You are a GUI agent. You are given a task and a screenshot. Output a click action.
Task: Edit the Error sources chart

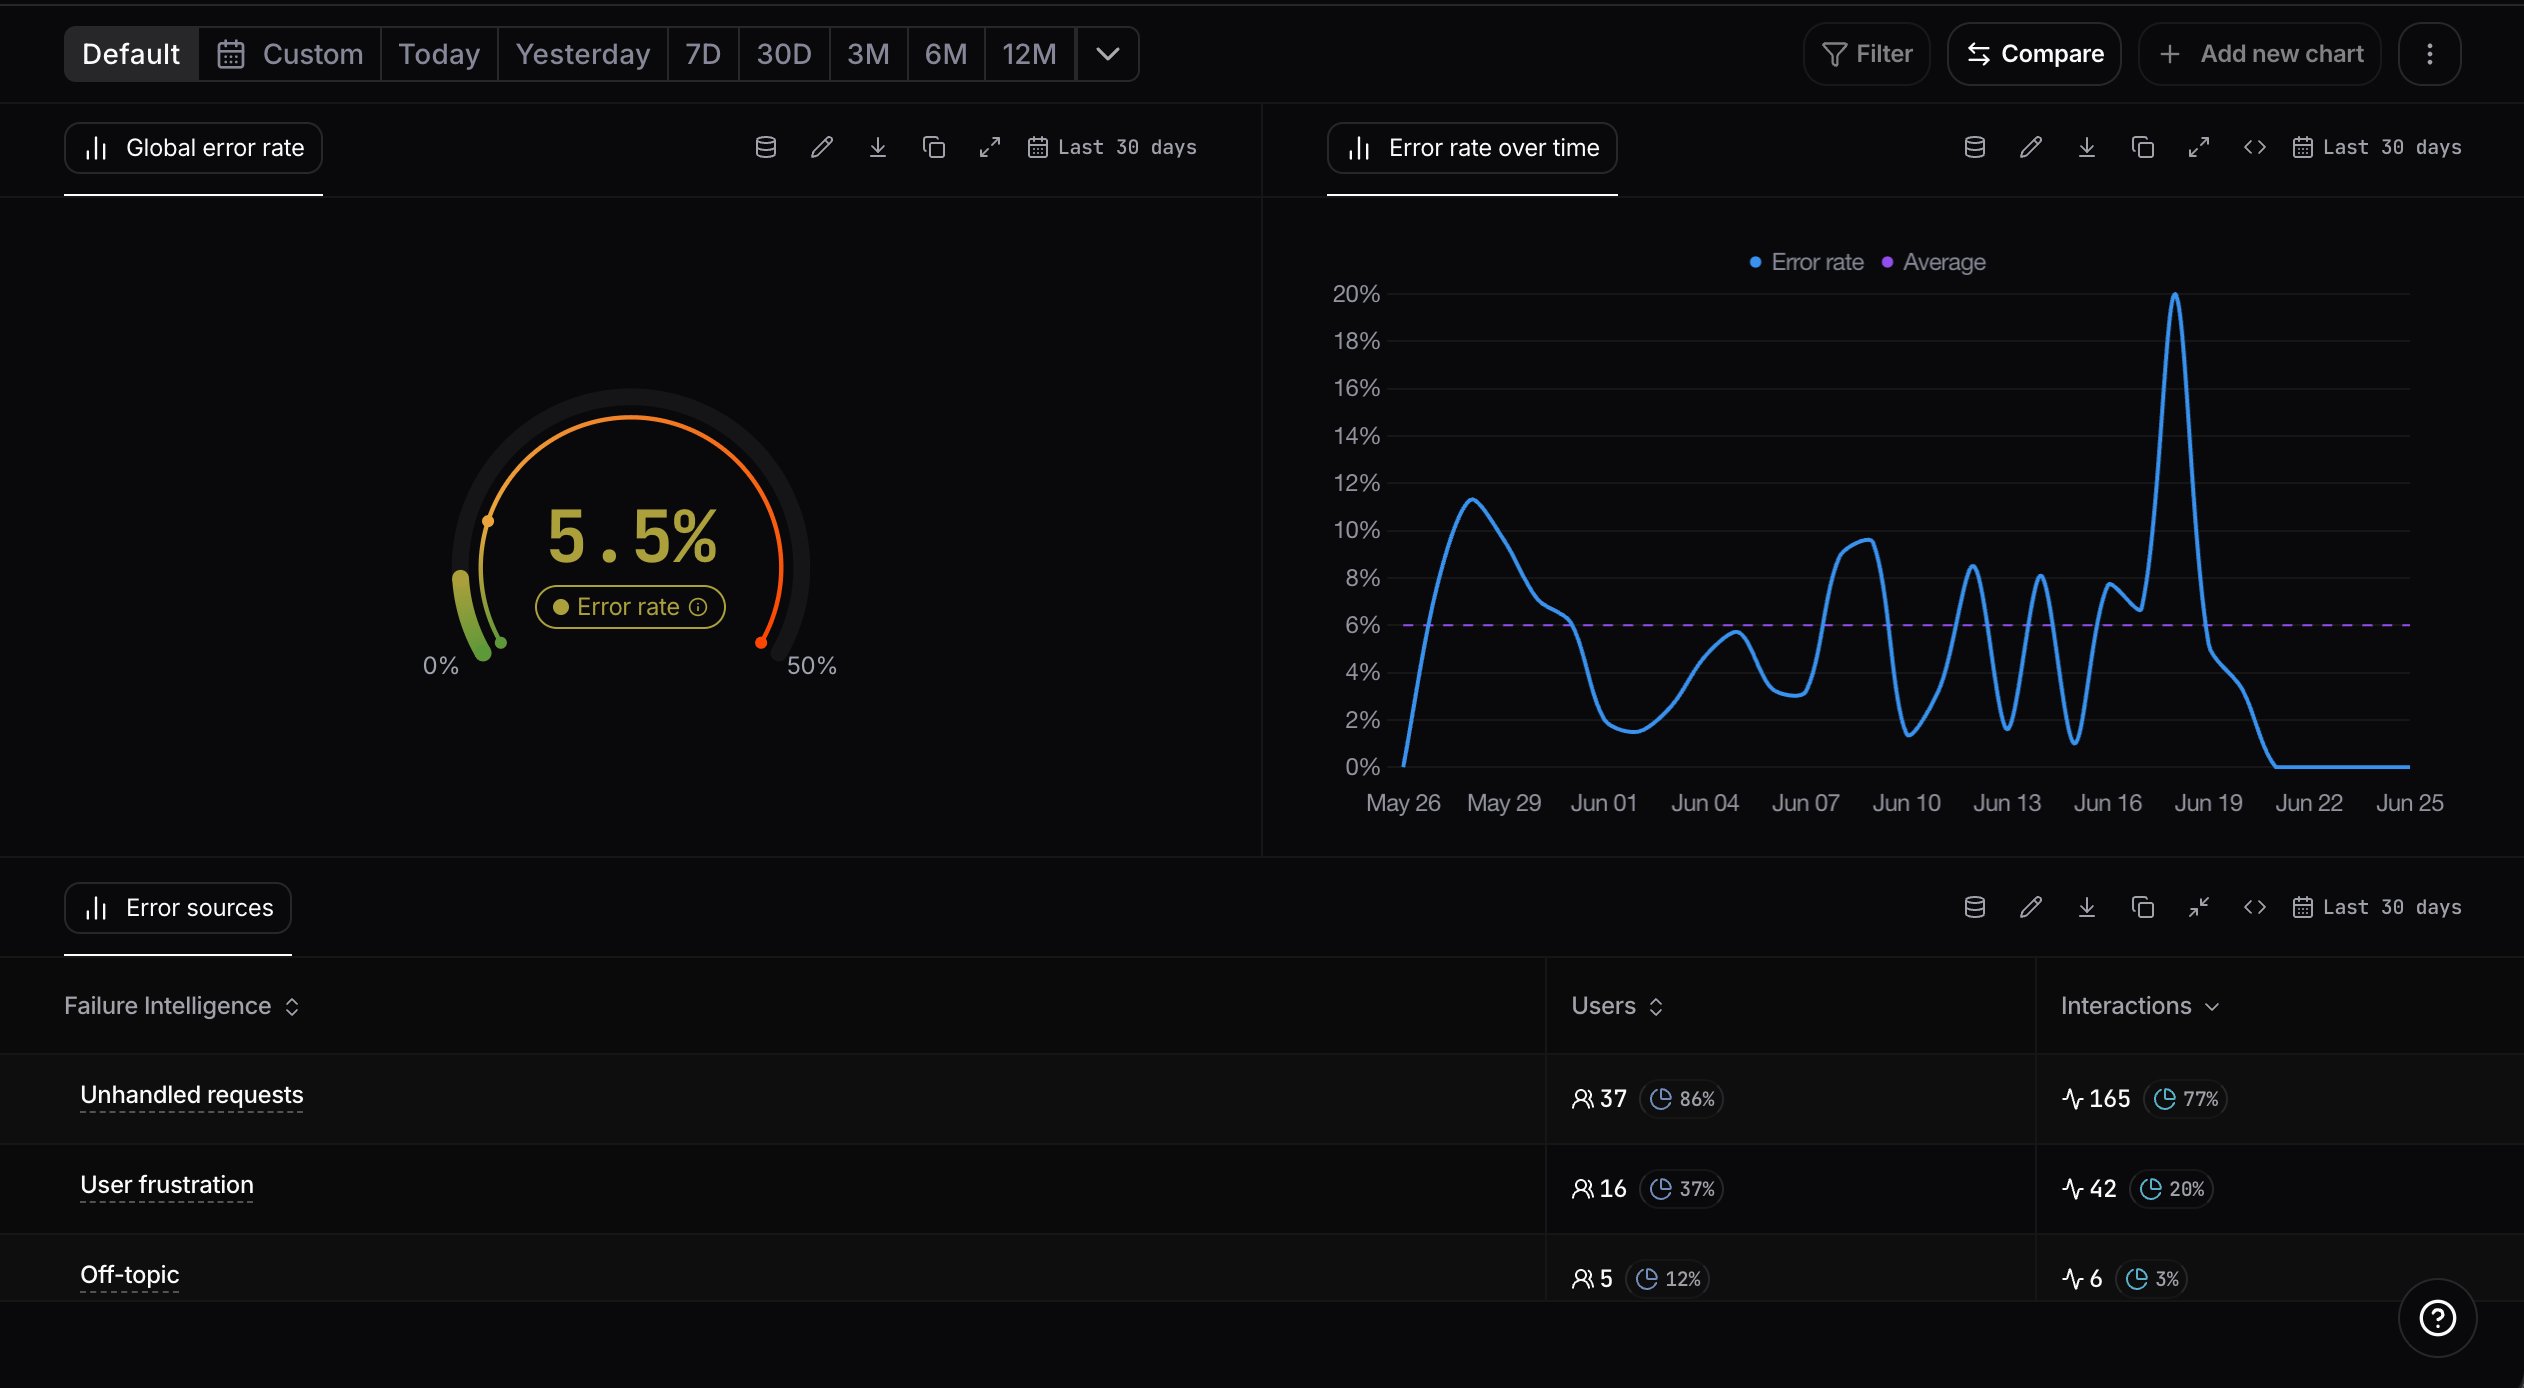coord(2031,908)
